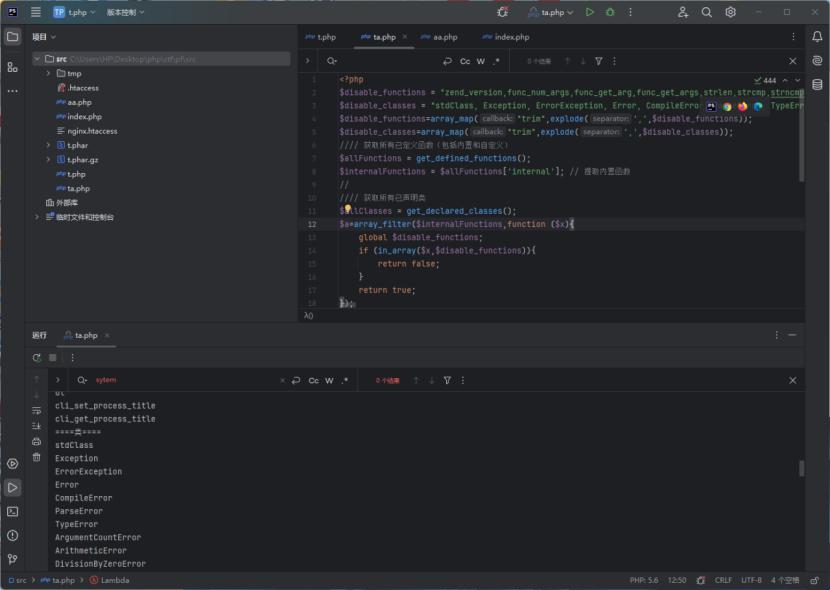Expand the tmp folder in project tree
The image size is (830, 590).
point(48,73)
